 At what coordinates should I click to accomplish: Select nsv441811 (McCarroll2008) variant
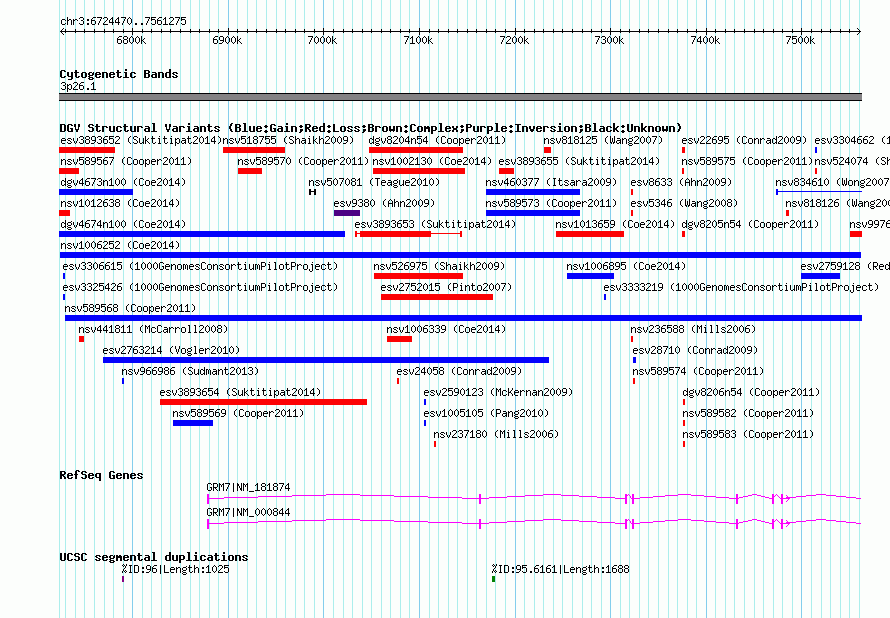(x=153, y=329)
